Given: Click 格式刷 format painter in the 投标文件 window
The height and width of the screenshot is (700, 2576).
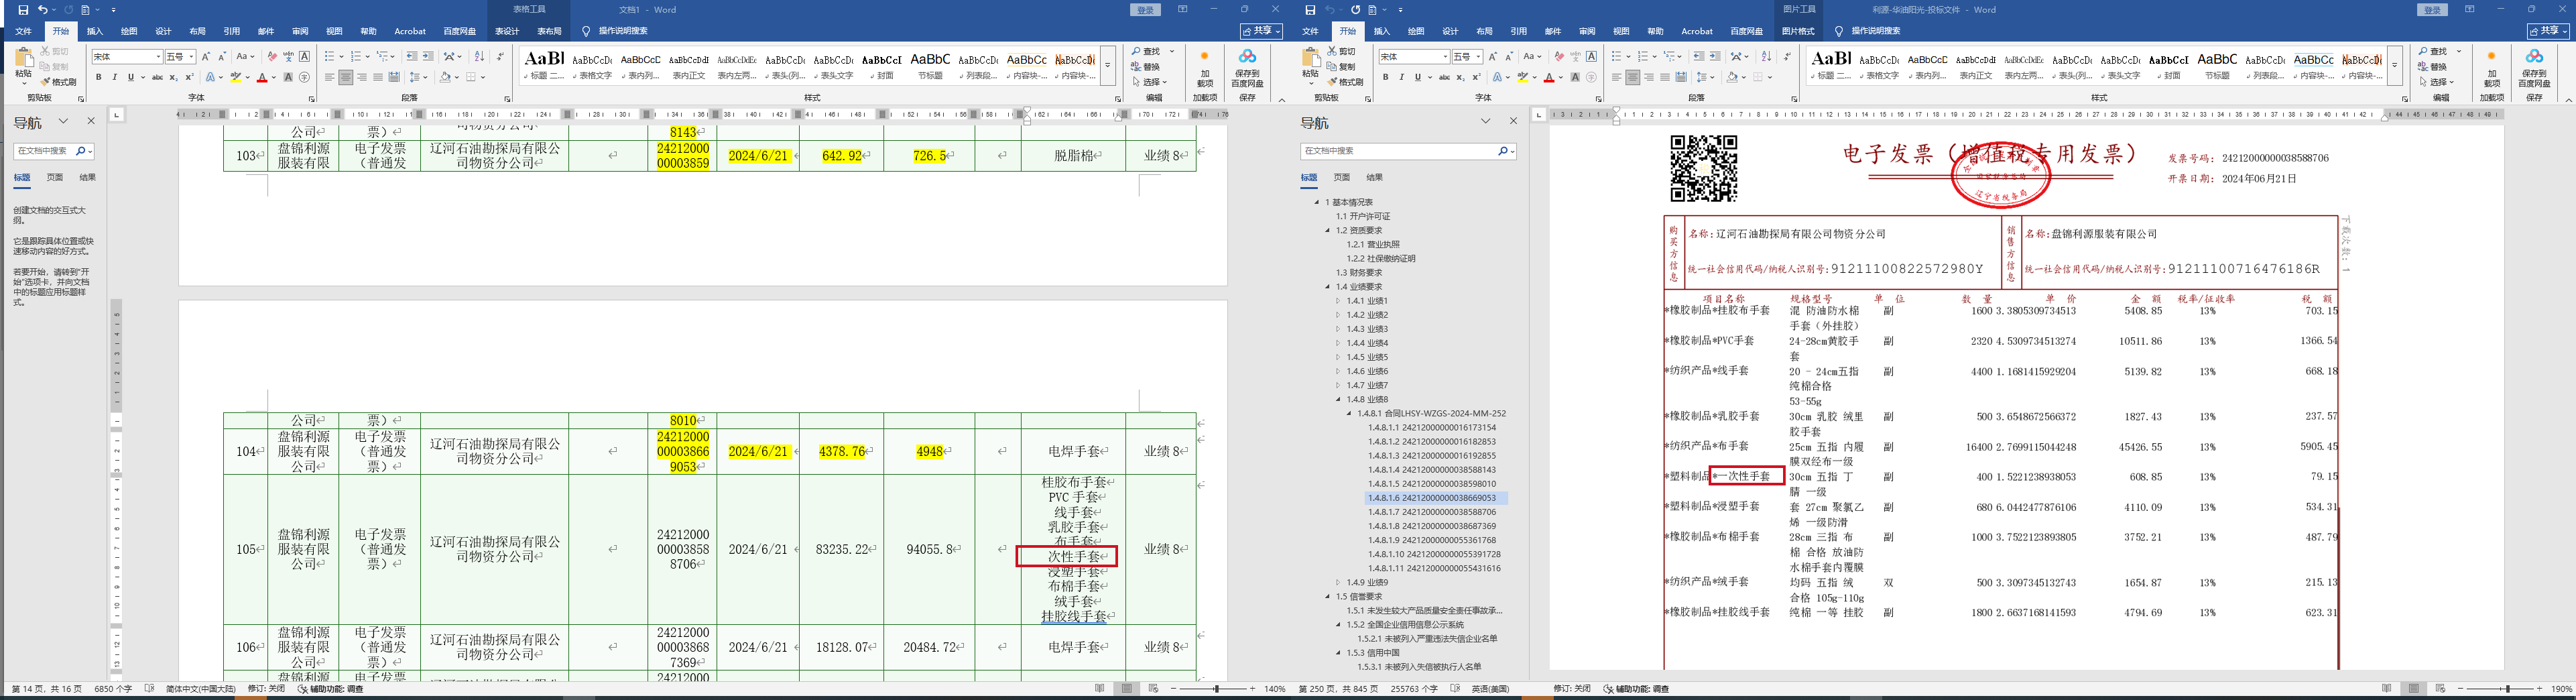Looking at the screenshot, I should [1344, 82].
